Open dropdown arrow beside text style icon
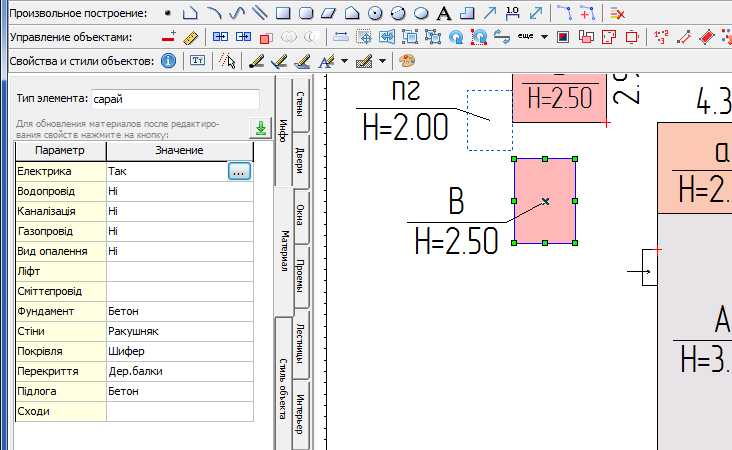Image resolution: width=732 pixels, height=450 pixels. [344, 61]
